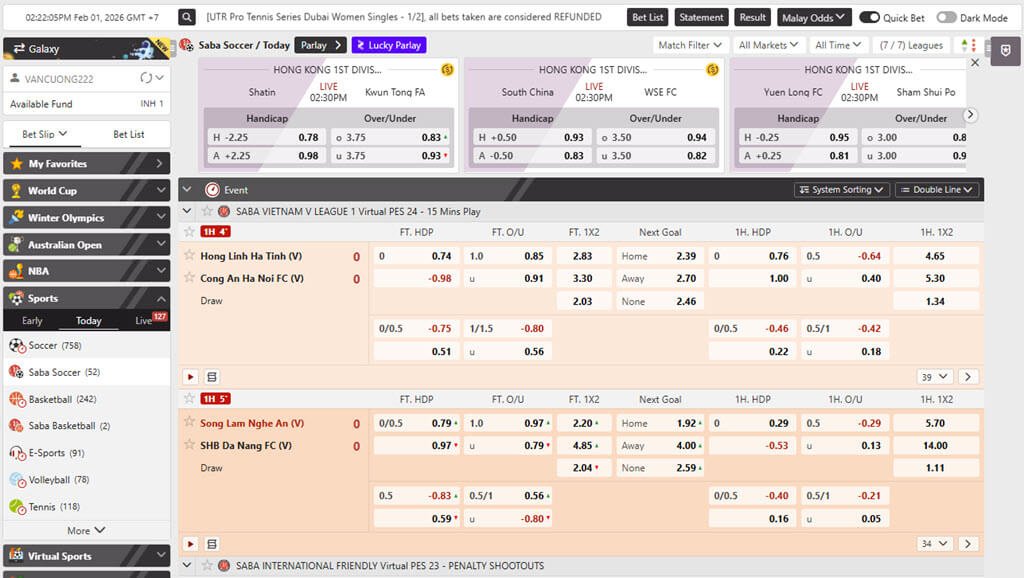Open the Statement page
Image resolution: width=1024 pixels, height=578 pixels.
coord(701,17)
